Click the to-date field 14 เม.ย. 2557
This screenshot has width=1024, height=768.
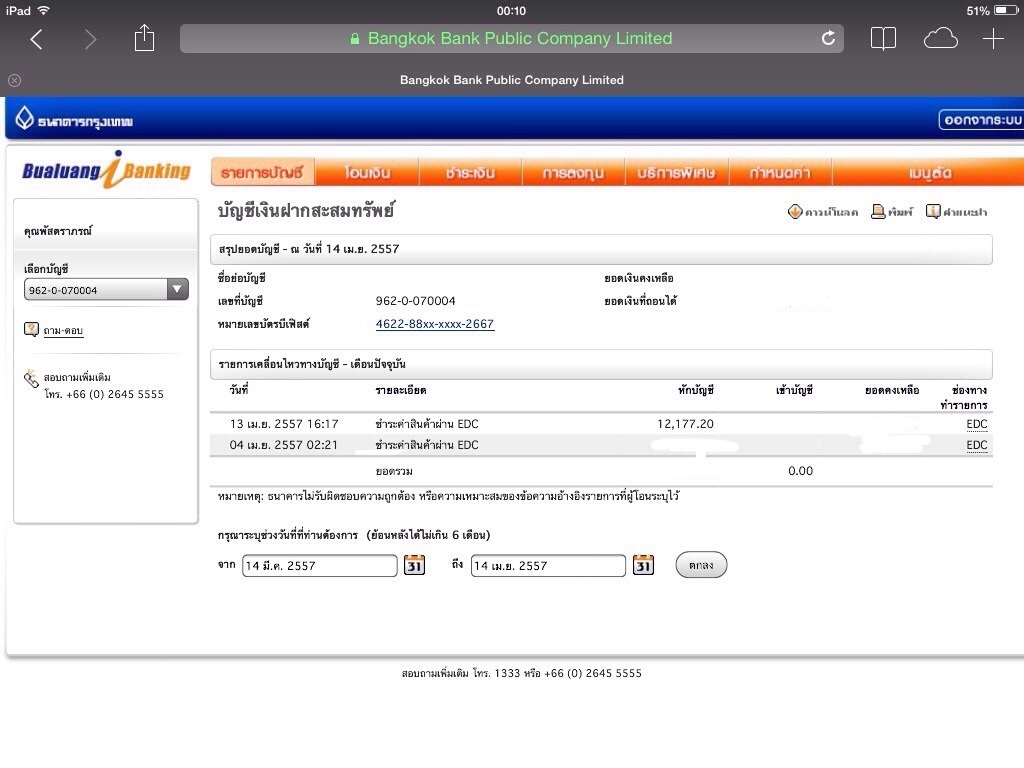pyautogui.click(x=548, y=566)
